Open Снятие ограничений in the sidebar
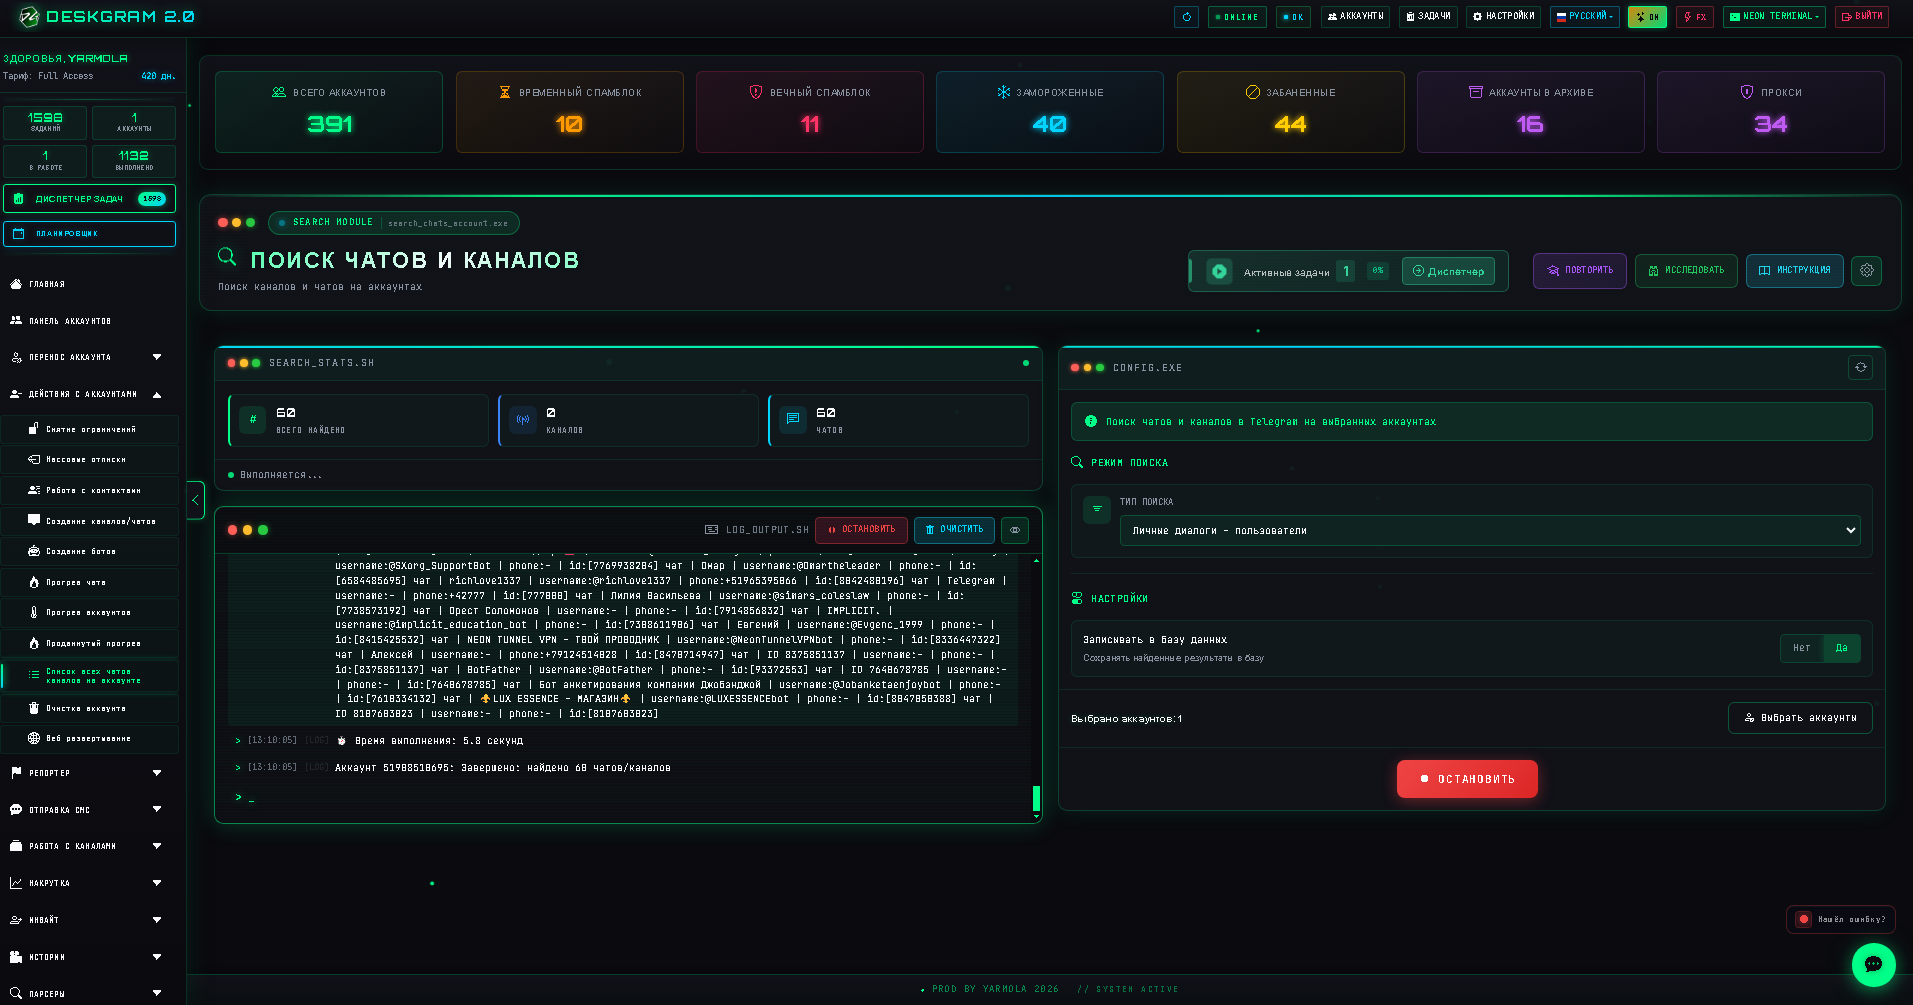The image size is (1913, 1005). tap(90, 429)
